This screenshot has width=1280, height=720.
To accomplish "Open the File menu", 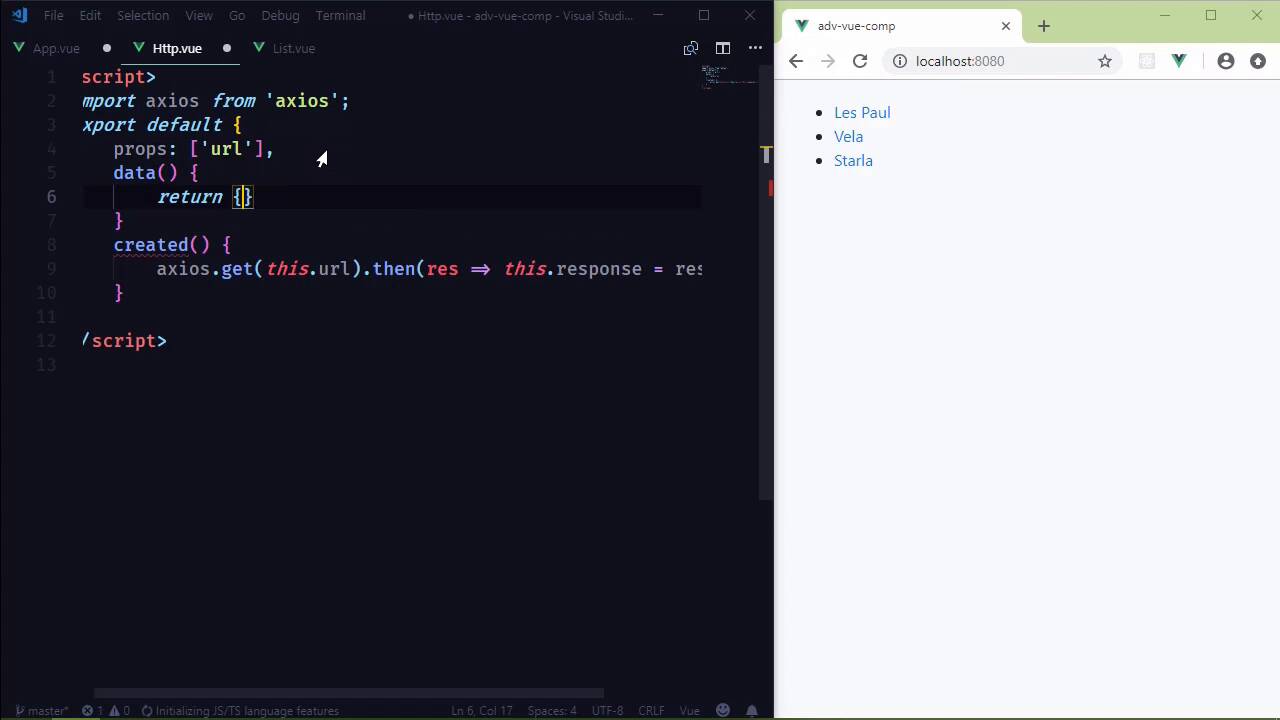I will click(53, 15).
